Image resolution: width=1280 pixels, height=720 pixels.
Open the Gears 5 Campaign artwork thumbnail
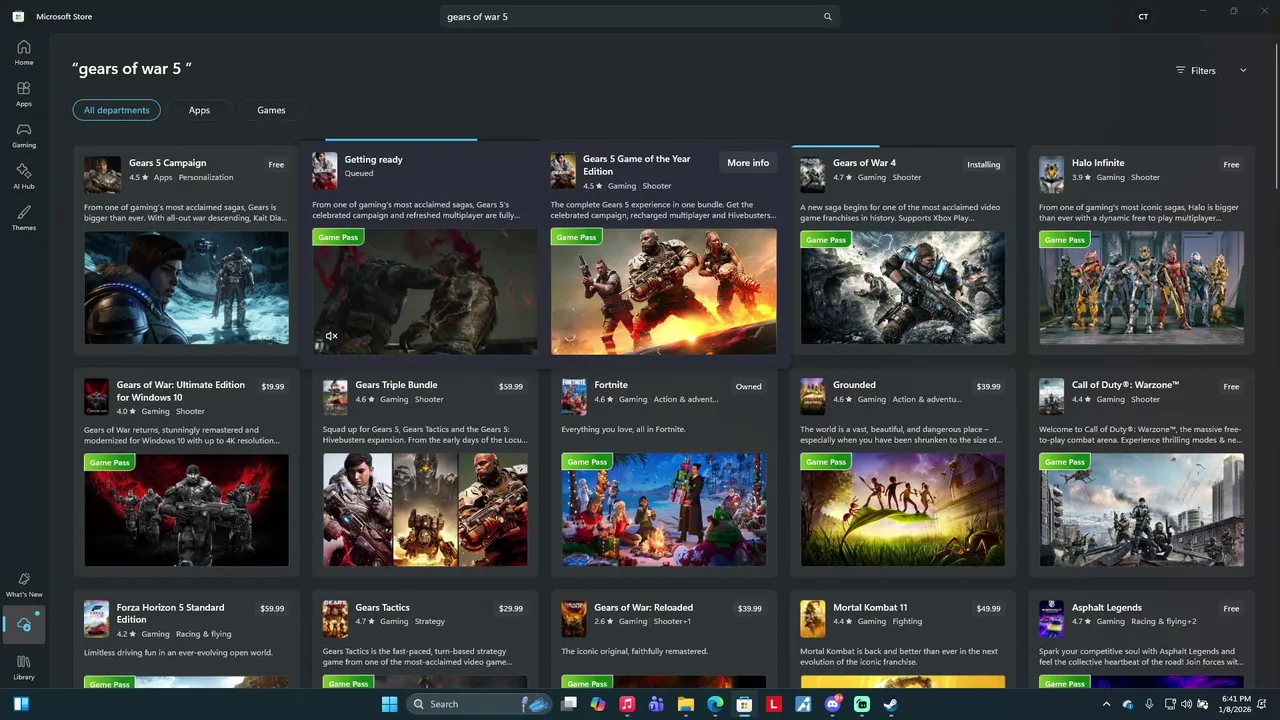[x=186, y=288]
